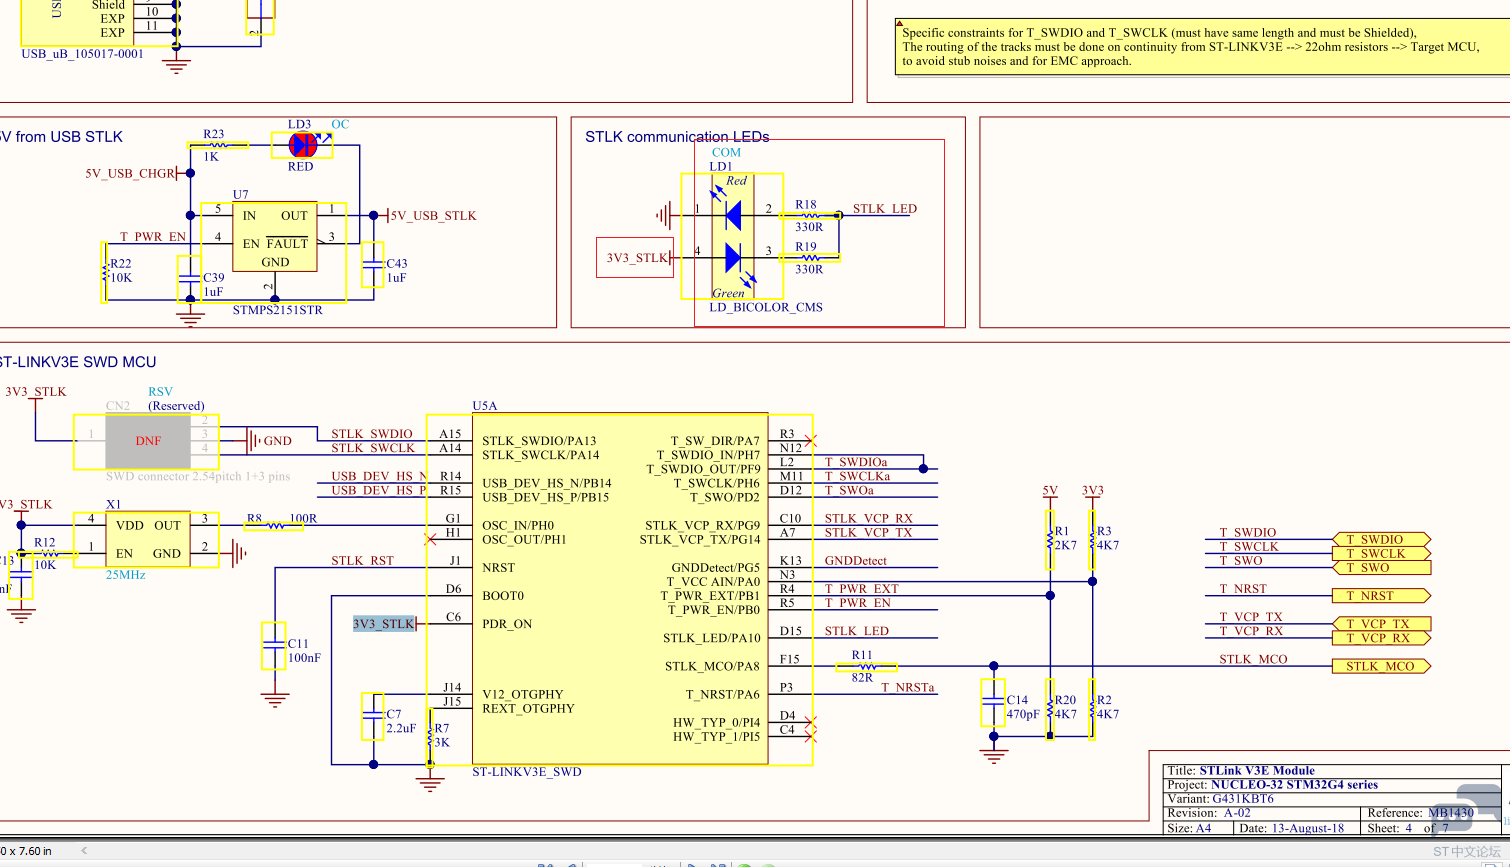
Task: Click the STLK_VCP_TX net label
Action: (x=869, y=532)
